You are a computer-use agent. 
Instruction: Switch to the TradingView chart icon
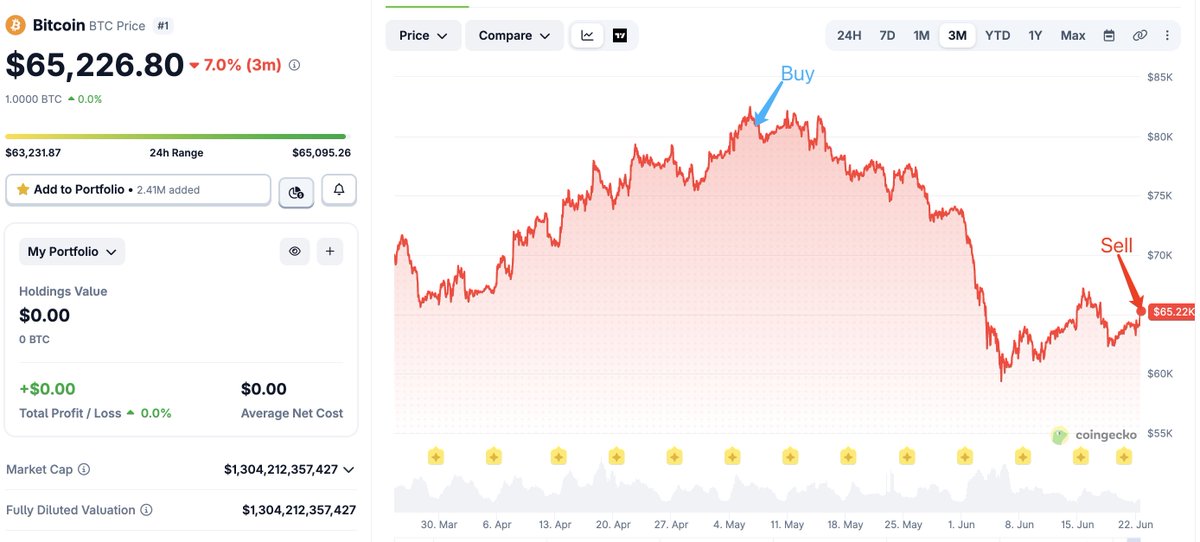(620, 36)
